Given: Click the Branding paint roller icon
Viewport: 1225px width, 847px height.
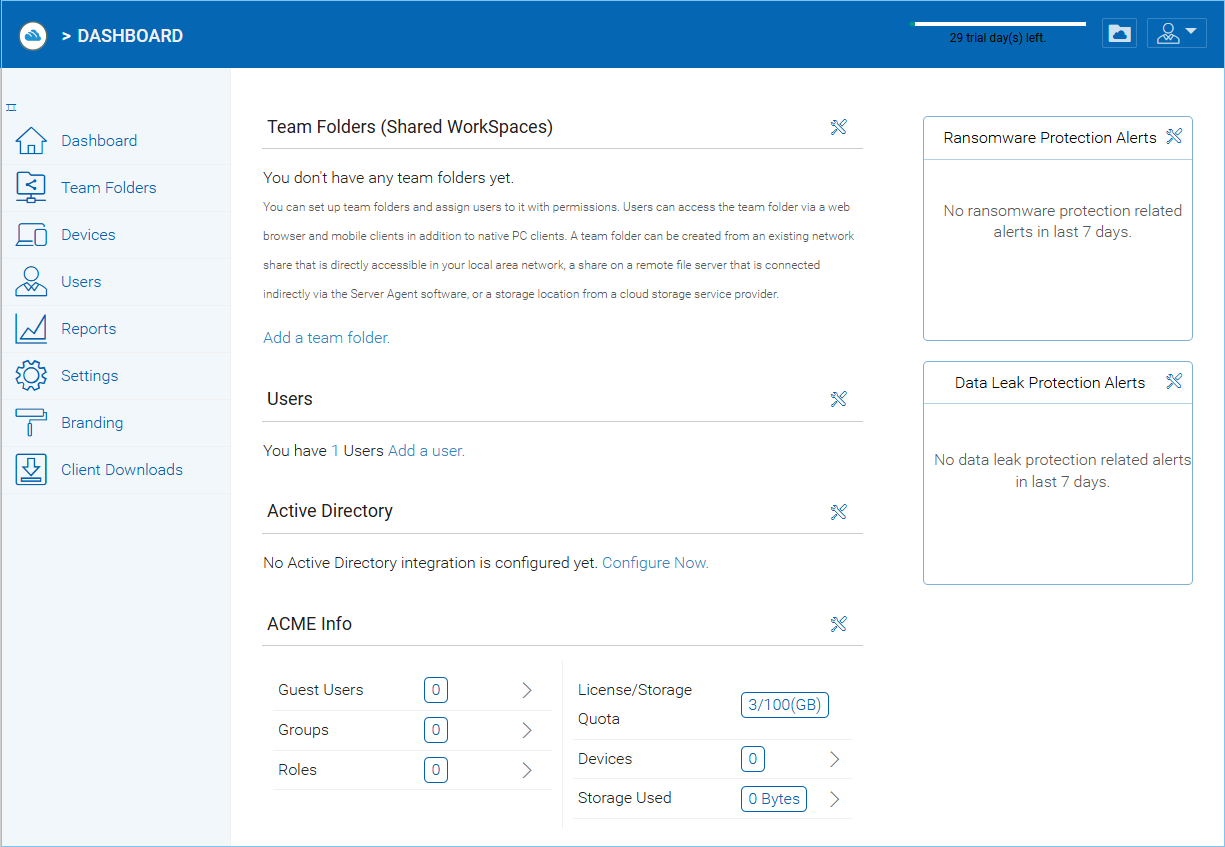Looking at the screenshot, I should coord(31,423).
